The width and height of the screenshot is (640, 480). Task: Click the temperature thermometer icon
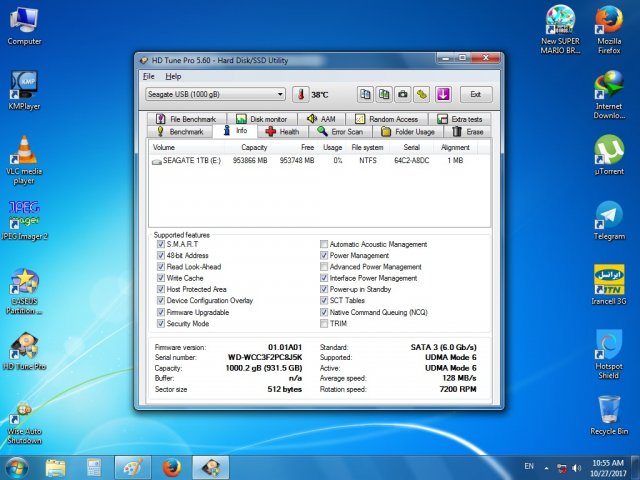(300, 94)
